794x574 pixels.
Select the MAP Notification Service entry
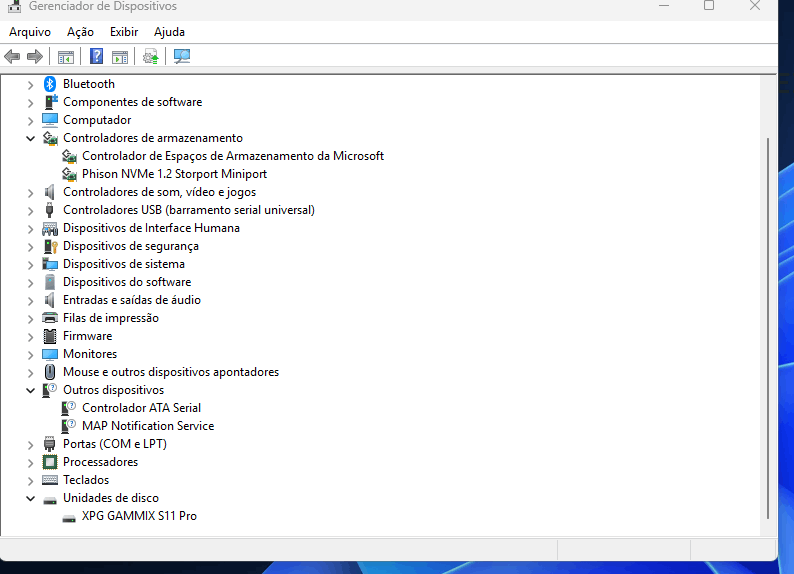tap(148, 426)
